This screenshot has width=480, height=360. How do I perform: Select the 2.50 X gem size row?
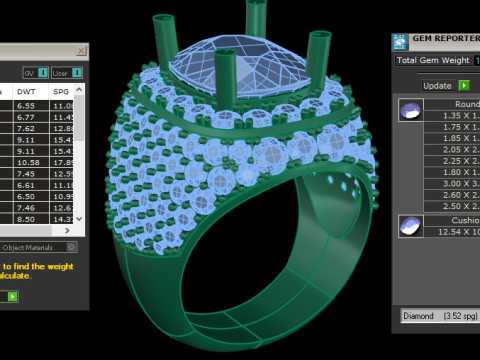coord(452,206)
